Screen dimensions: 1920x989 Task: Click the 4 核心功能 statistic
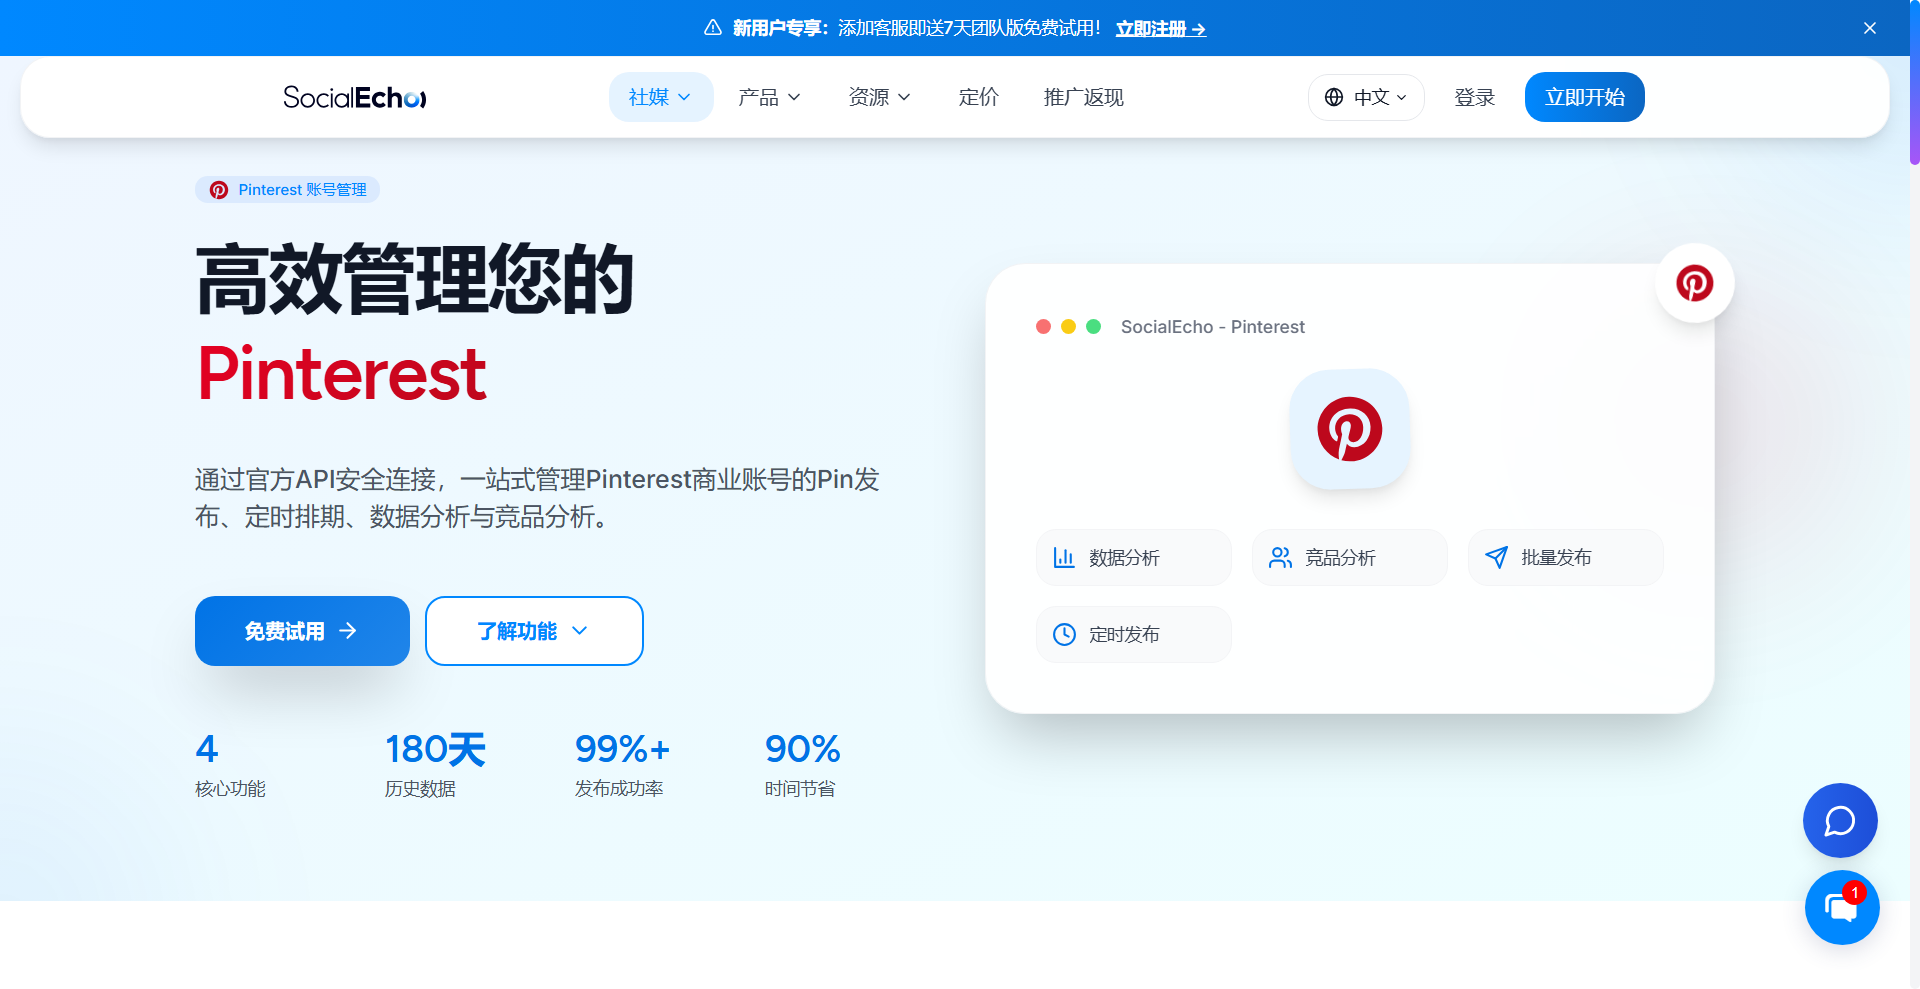coord(230,764)
